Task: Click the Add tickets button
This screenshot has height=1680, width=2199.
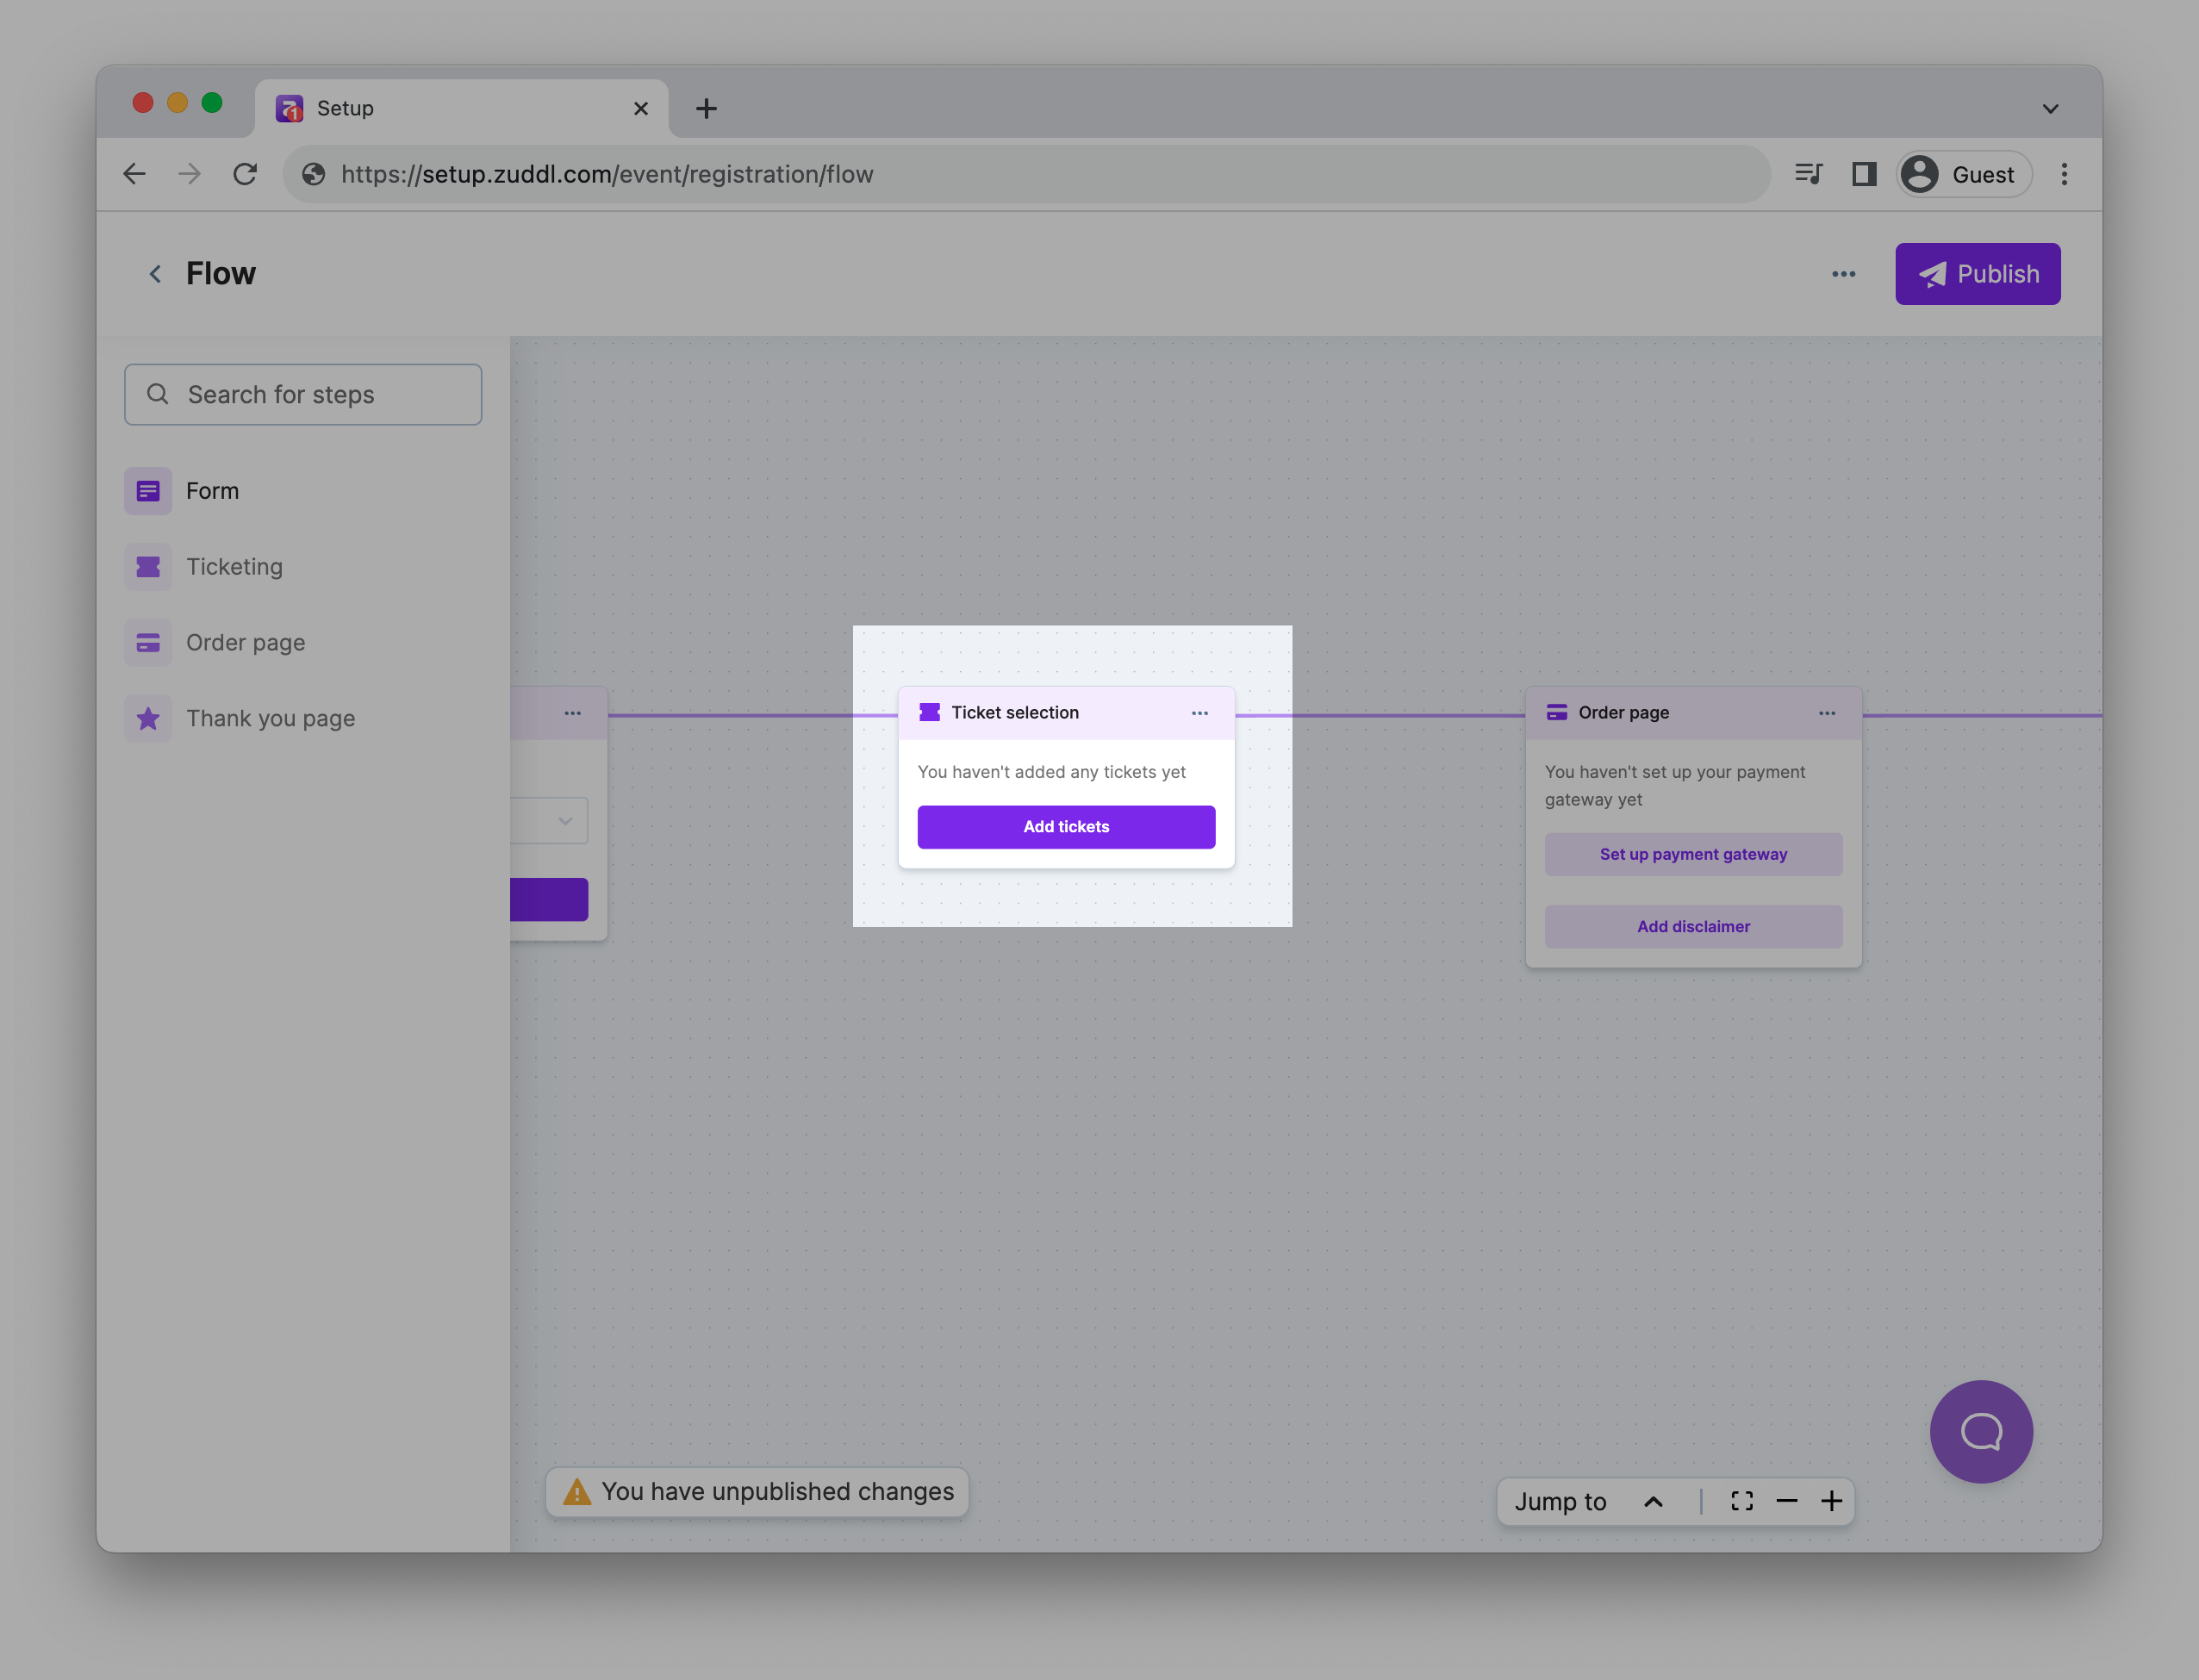Action: [x=1066, y=827]
